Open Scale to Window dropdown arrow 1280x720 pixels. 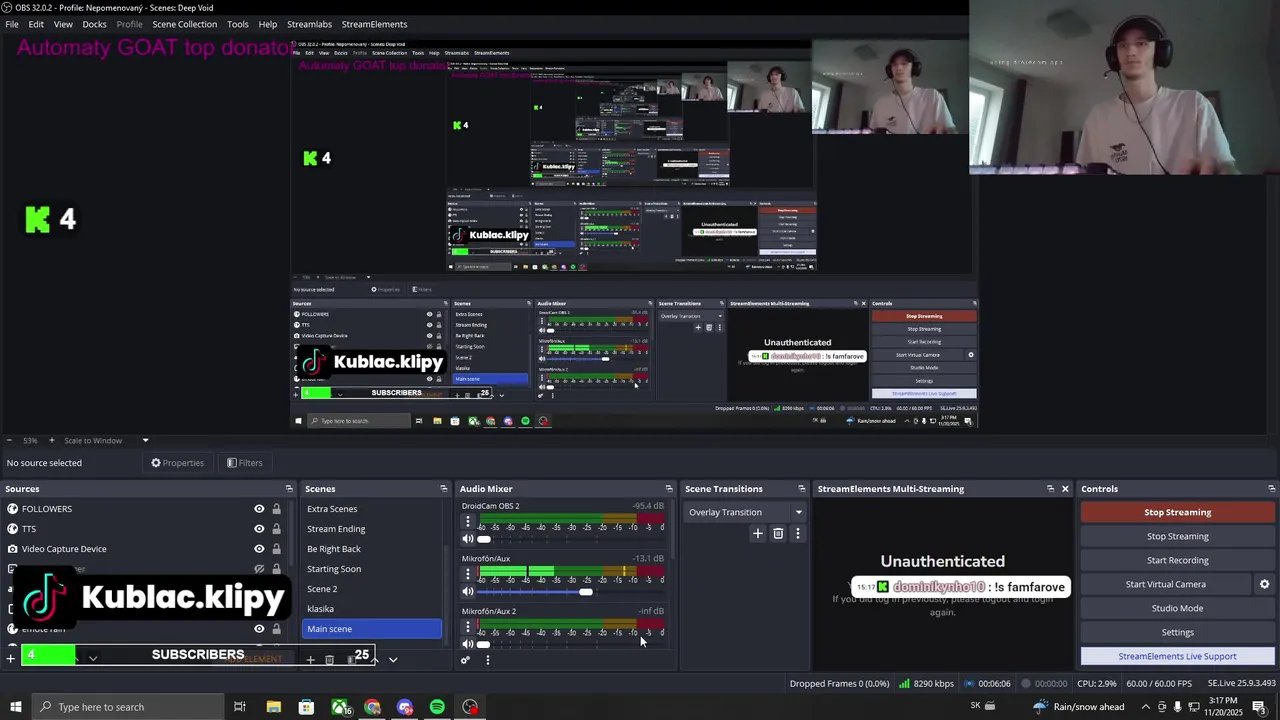[145, 440]
